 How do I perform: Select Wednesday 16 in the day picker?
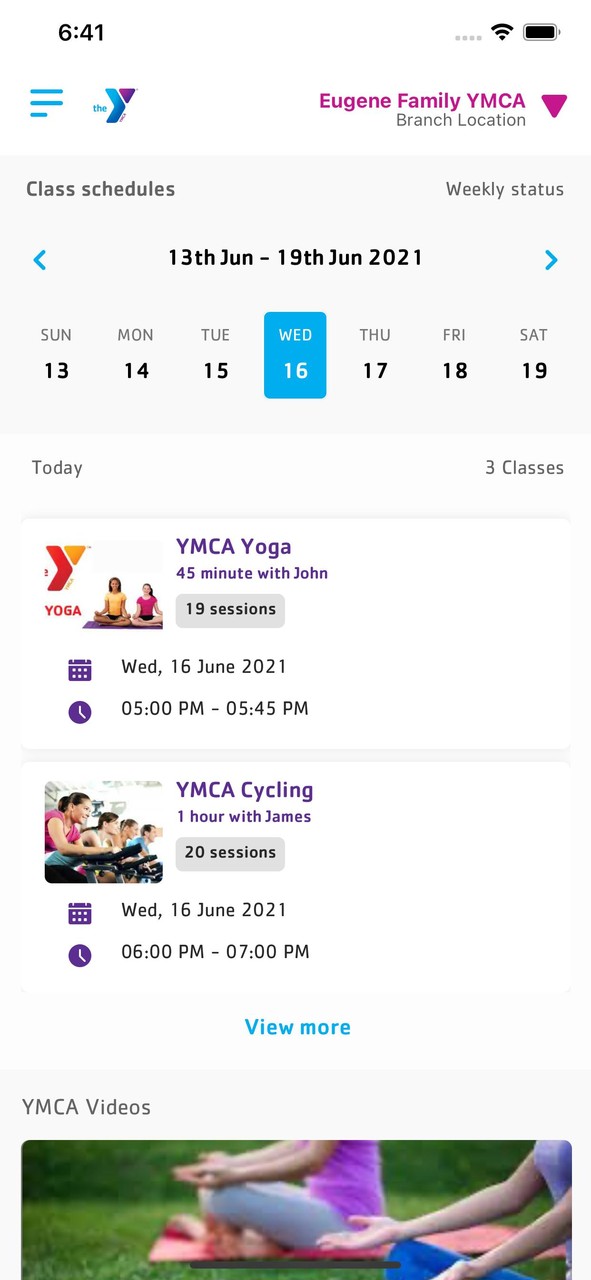click(x=295, y=355)
